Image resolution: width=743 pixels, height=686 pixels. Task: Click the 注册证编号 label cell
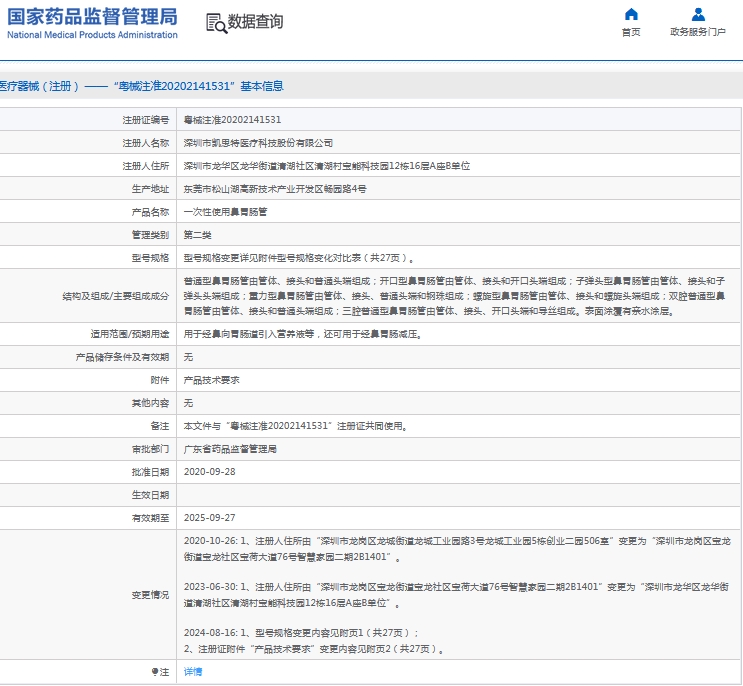coord(145,120)
